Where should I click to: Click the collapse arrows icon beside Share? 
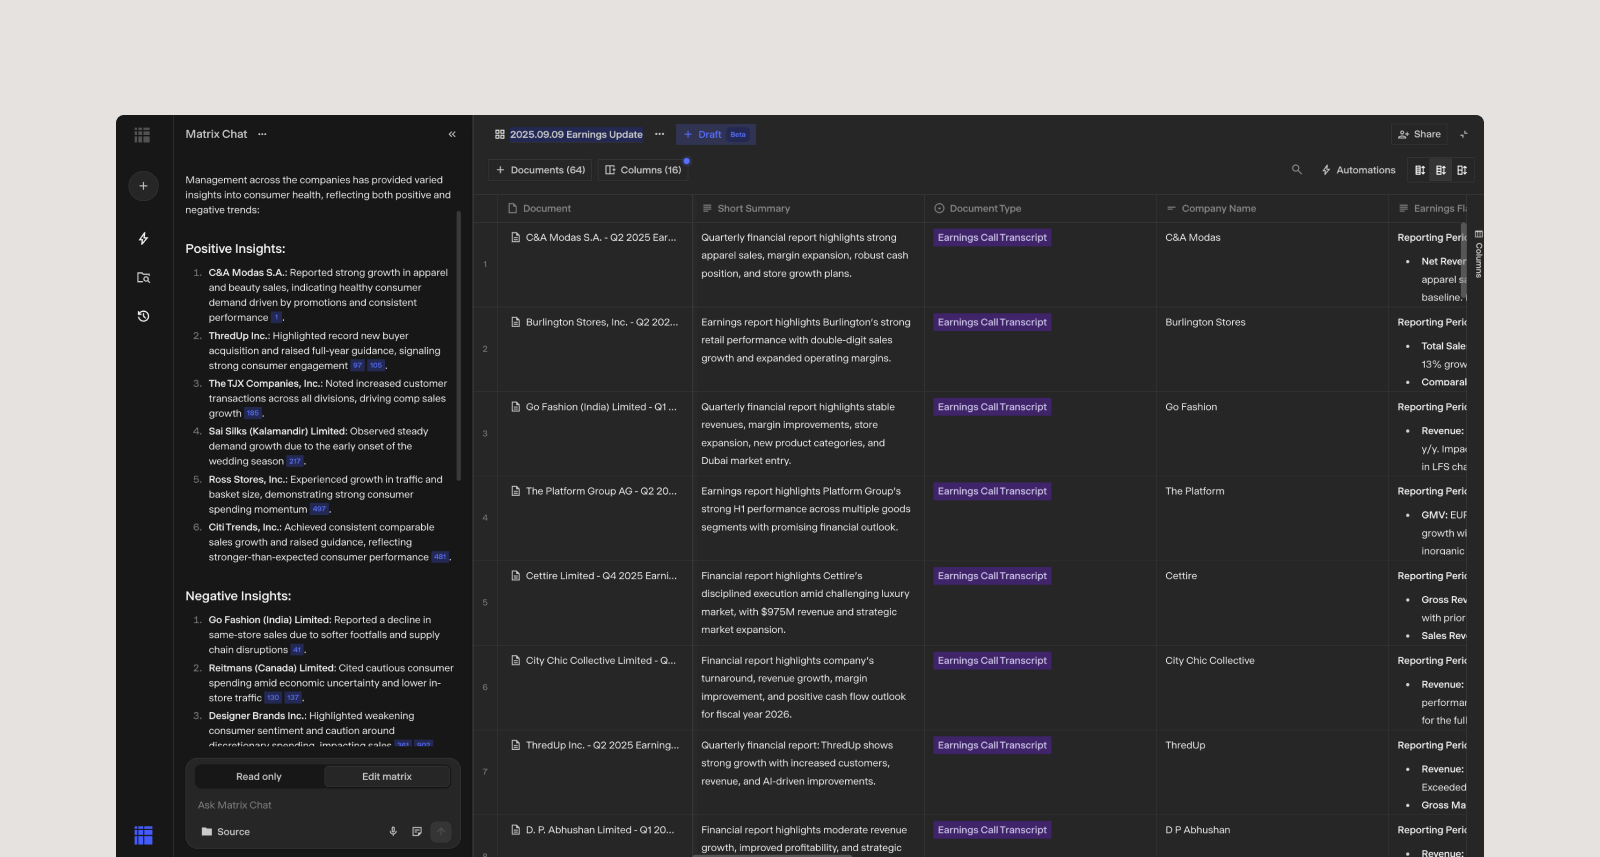point(1464,134)
